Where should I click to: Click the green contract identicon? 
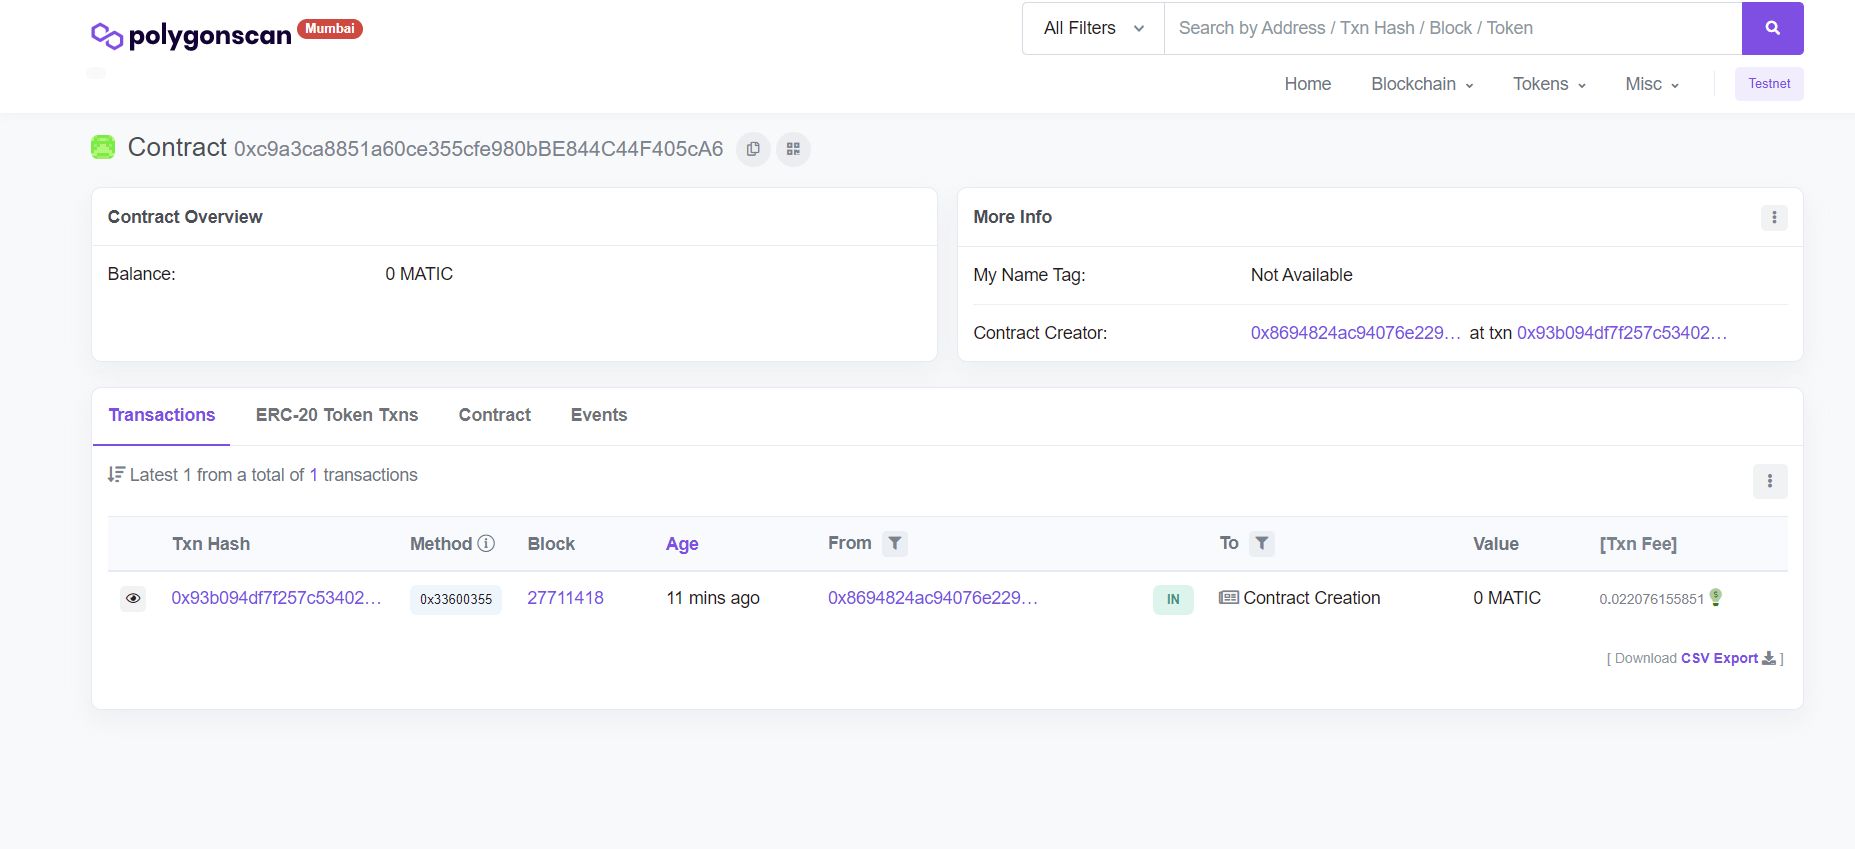[103, 147]
